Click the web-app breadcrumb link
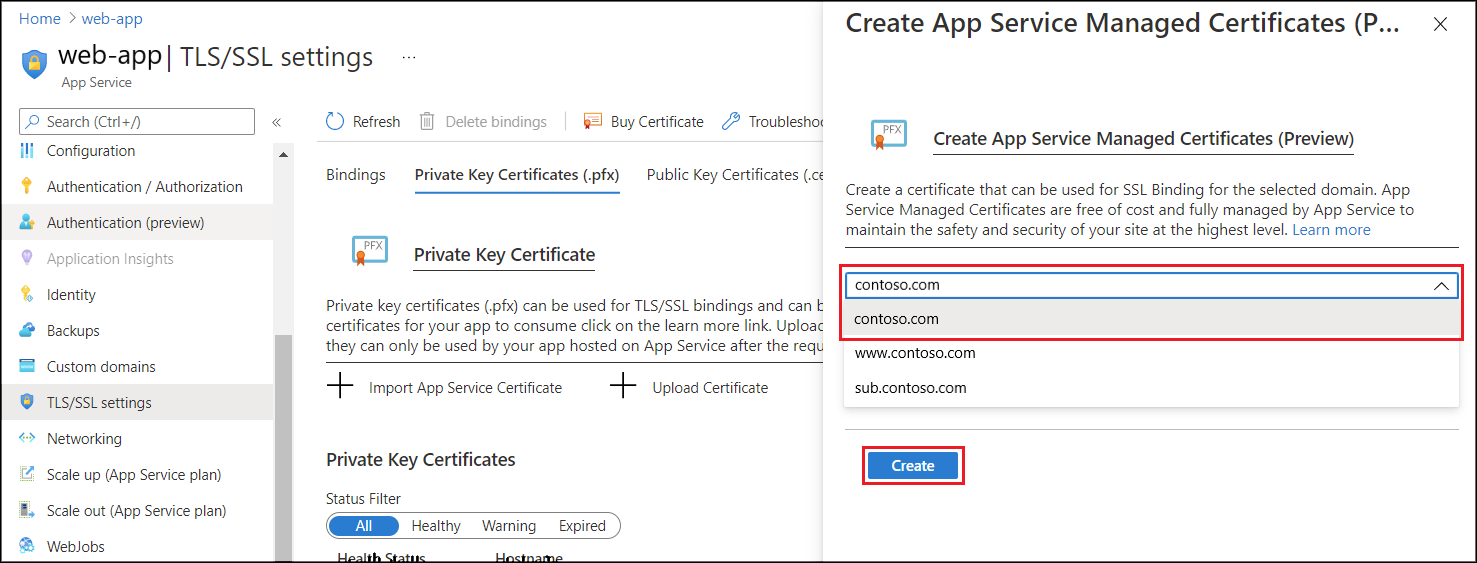 [112, 19]
